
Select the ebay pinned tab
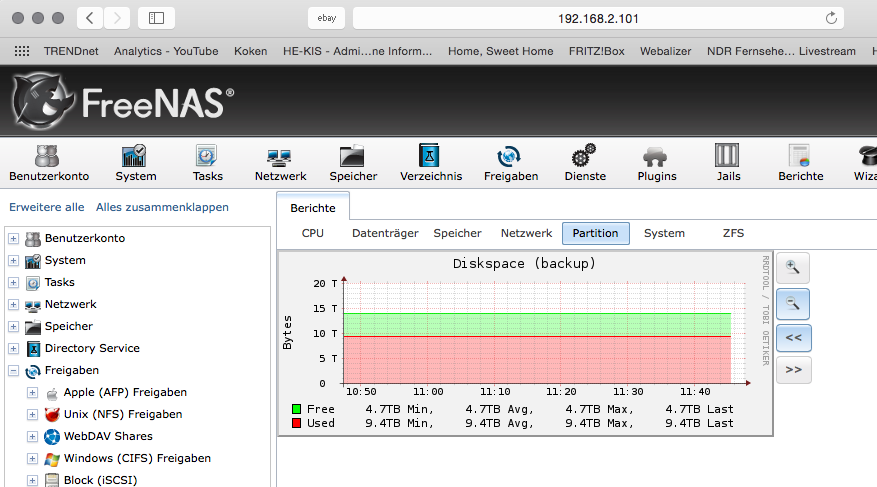pyautogui.click(x=327, y=18)
